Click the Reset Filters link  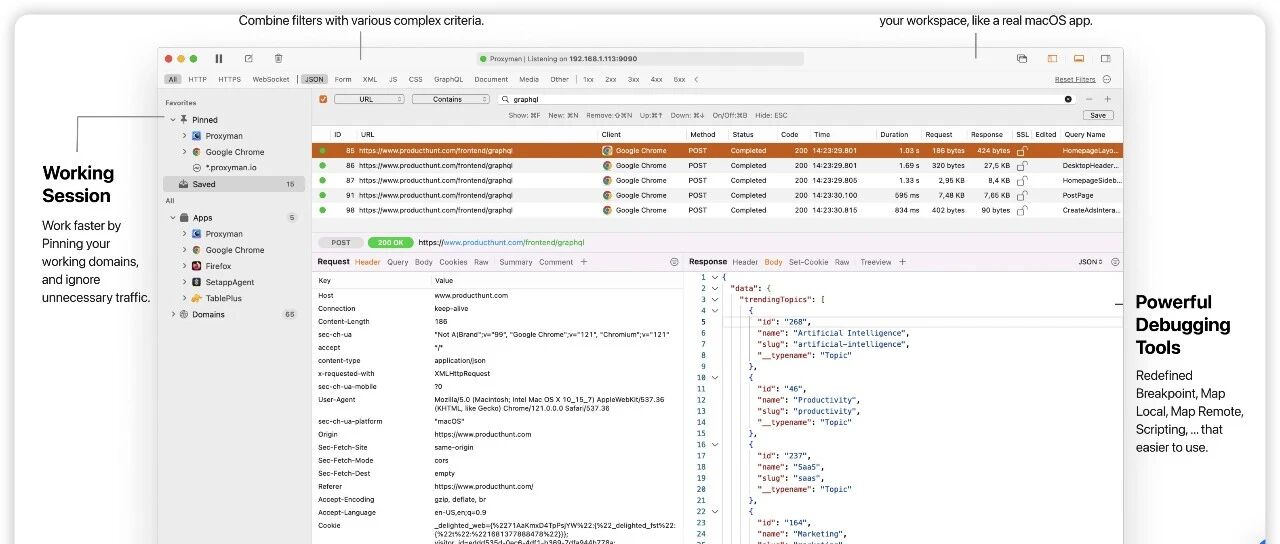(x=1075, y=79)
